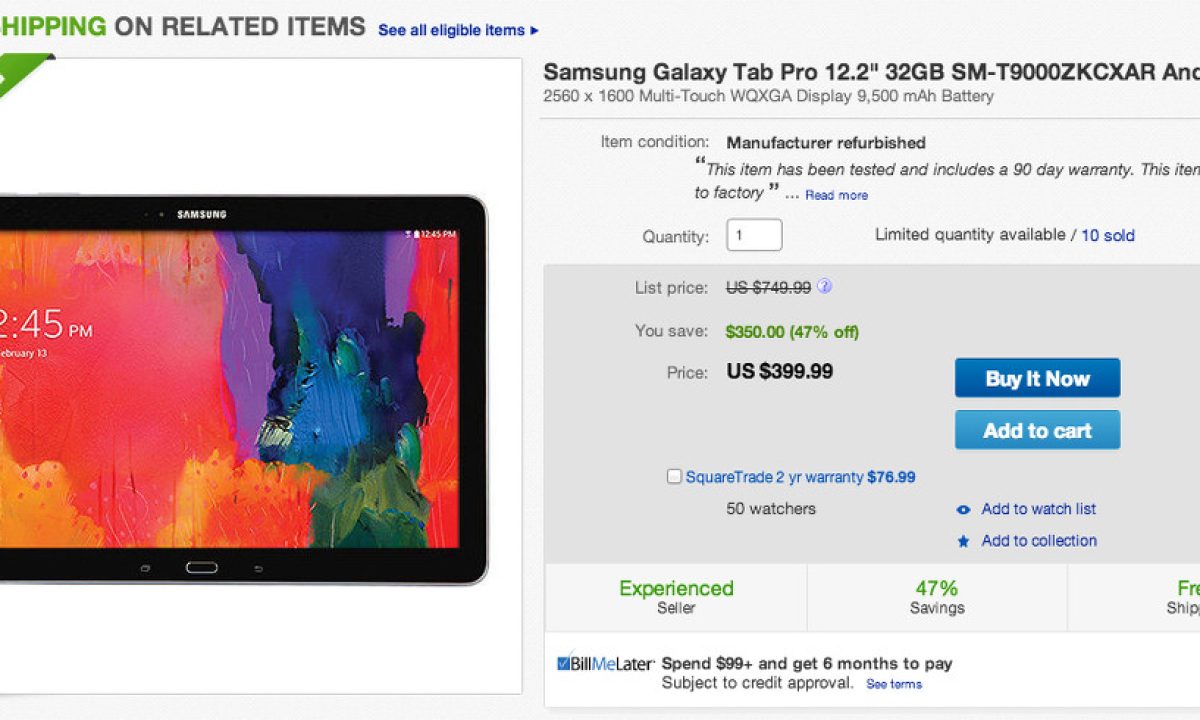Click the US $399.99 price text

tap(780, 372)
